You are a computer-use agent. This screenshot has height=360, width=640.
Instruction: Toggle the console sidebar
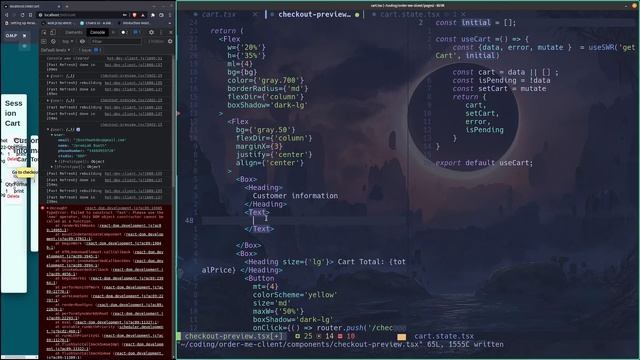coord(44,41)
